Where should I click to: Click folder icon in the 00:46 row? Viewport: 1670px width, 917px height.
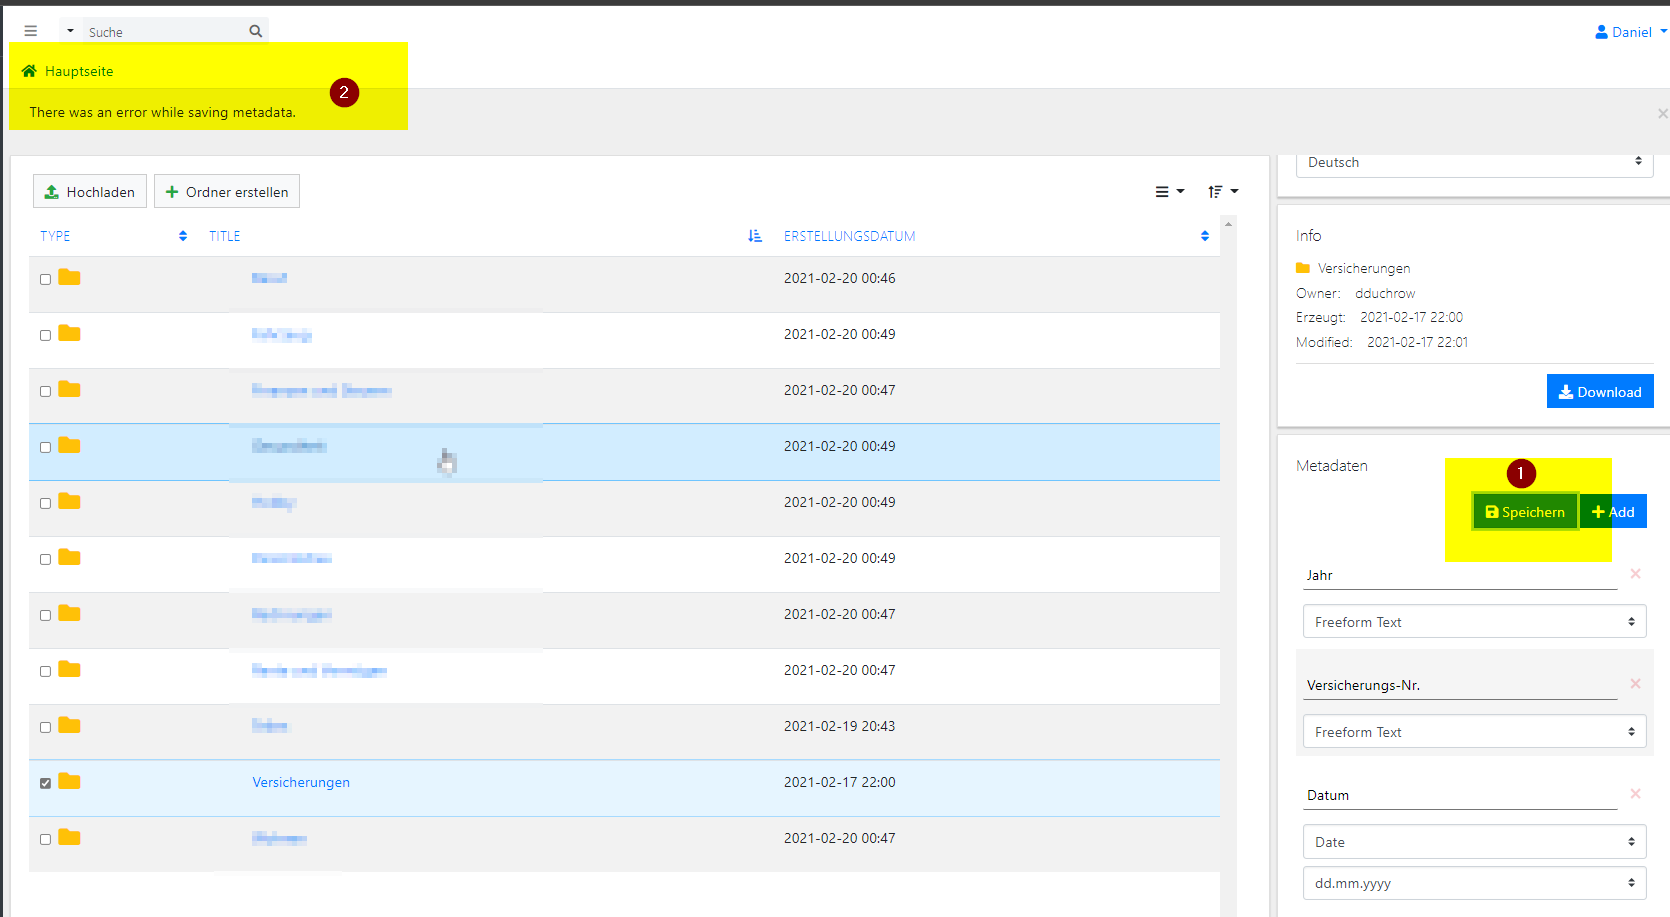[69, 277]
